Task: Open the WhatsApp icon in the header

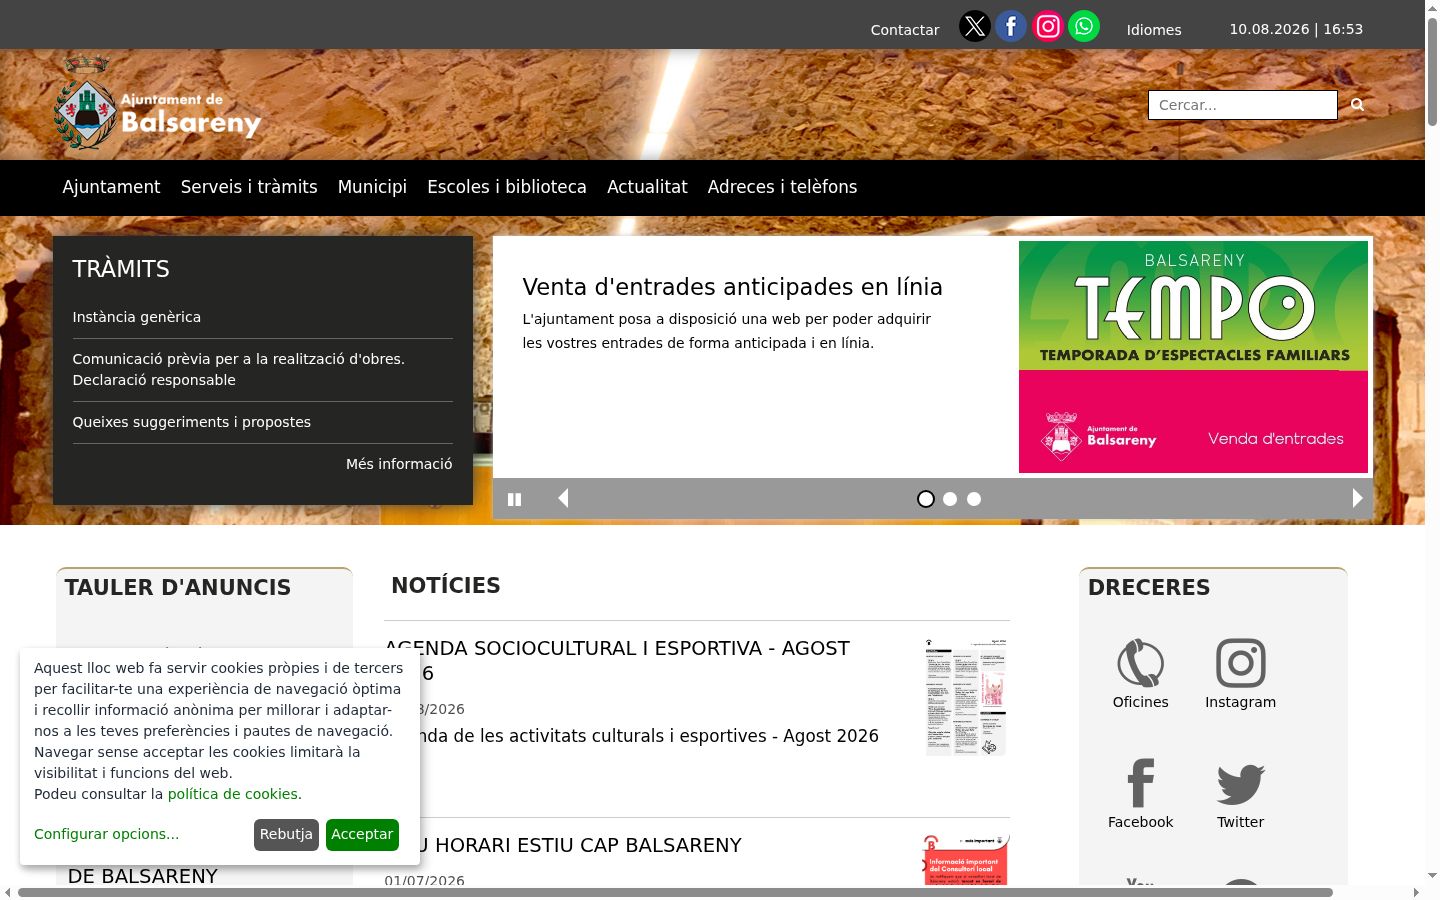Action: tap(1084, 26)
